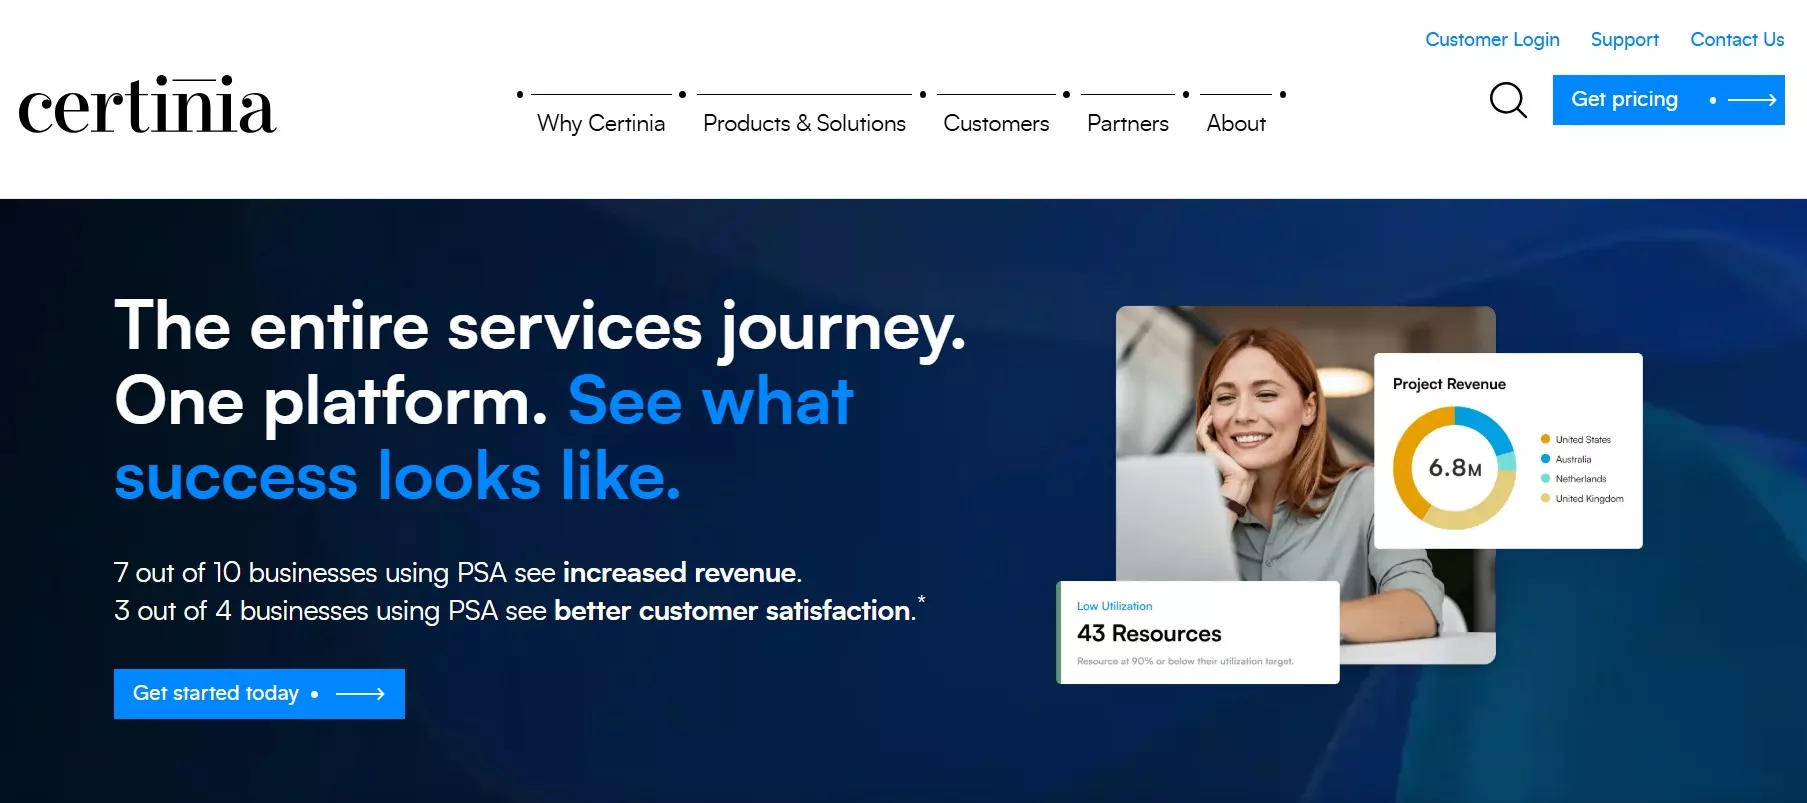This screenshot has height=803, width=1807.
Task: Go to Customer Login
Action: tap(1492, 39)
